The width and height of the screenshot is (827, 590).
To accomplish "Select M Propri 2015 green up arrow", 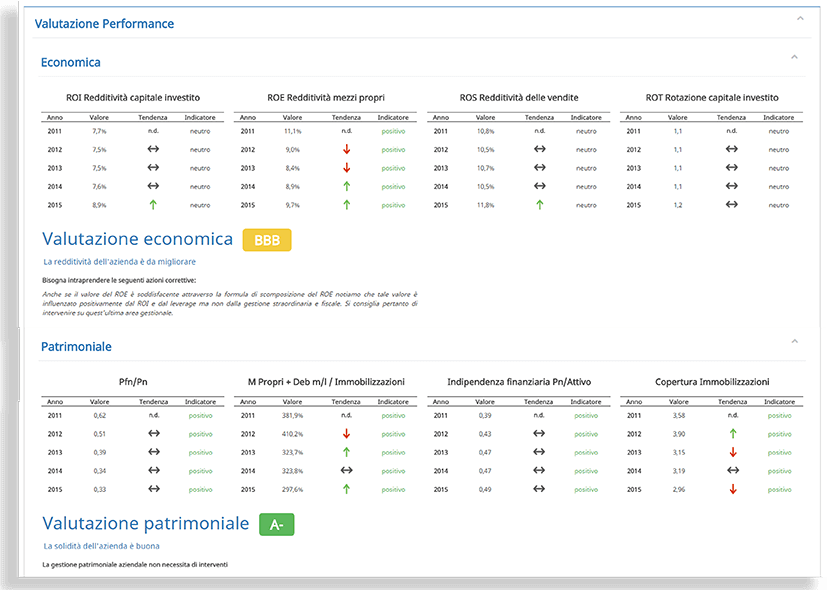I will (x=347, y=489).
